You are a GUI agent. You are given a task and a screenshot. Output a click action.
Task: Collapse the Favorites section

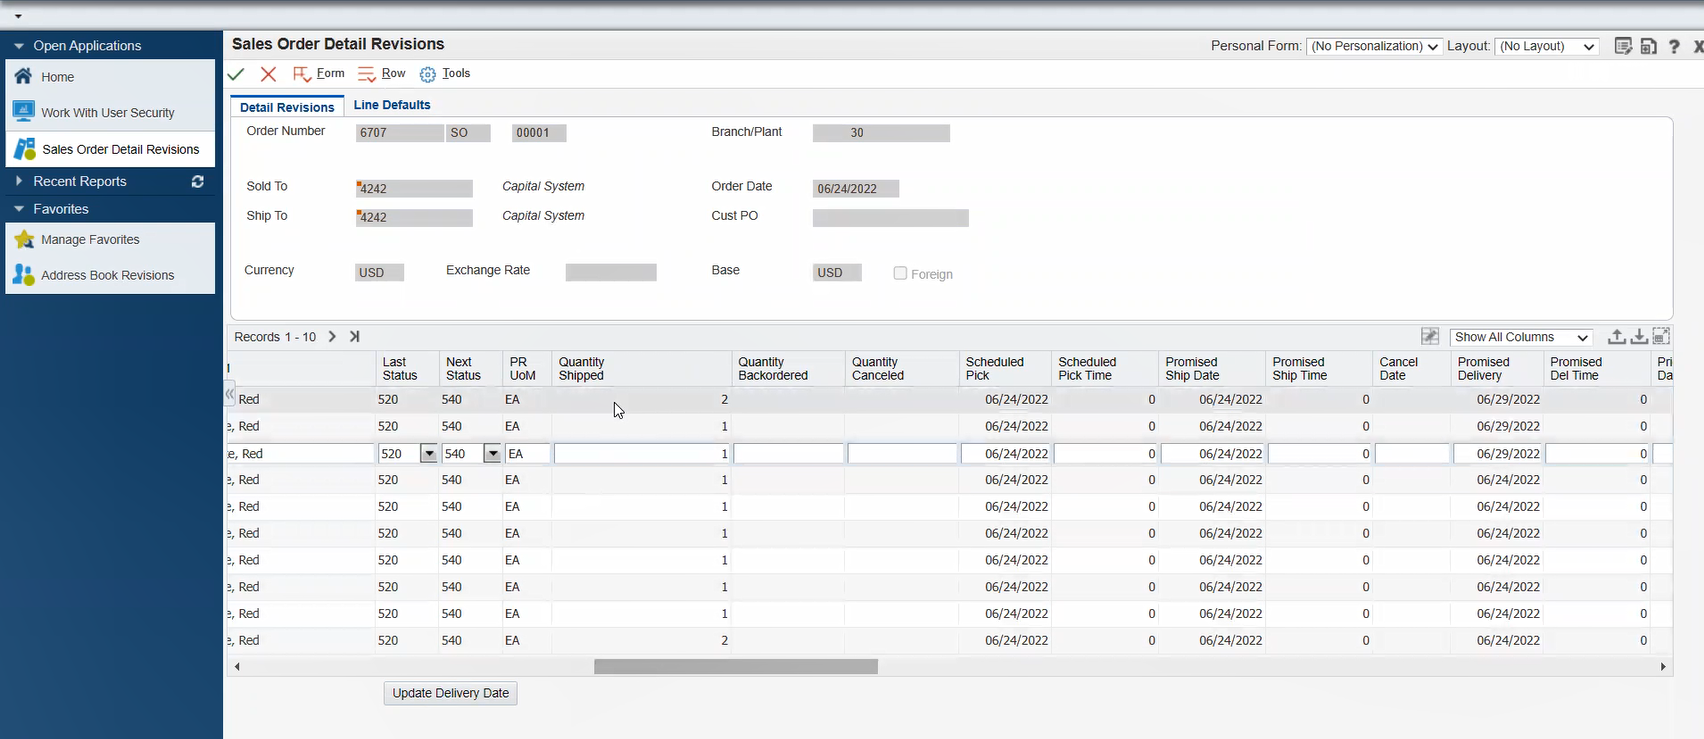tap(19, 209)
